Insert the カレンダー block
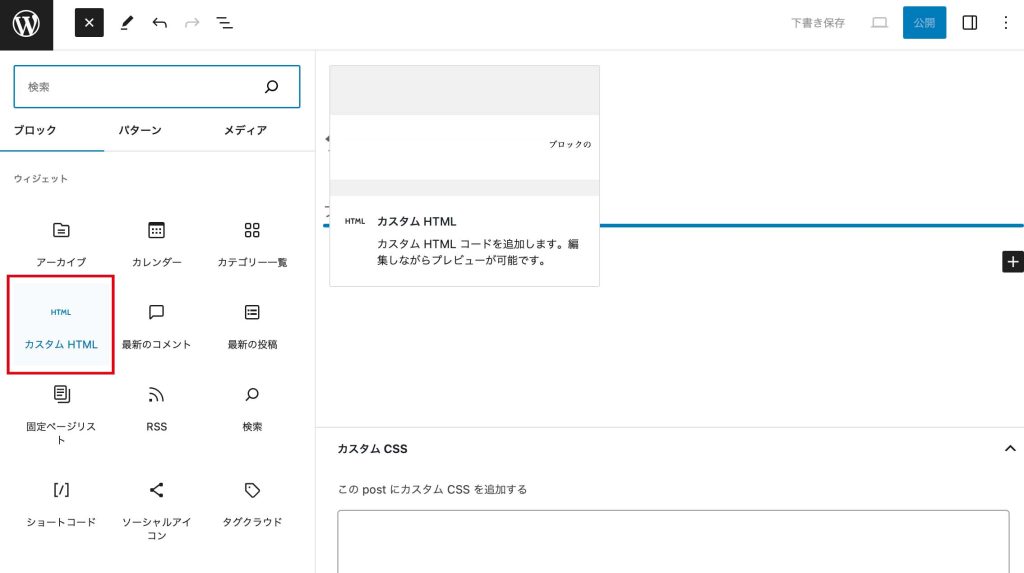The image size is (1024, 573). [156, 244]
